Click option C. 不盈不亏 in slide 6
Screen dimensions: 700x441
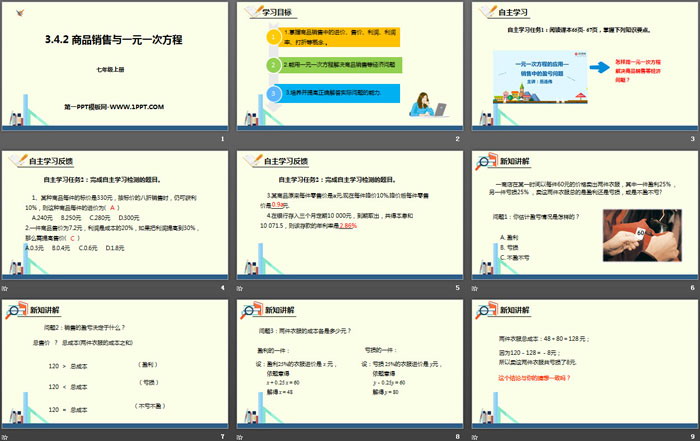point(514,258)
